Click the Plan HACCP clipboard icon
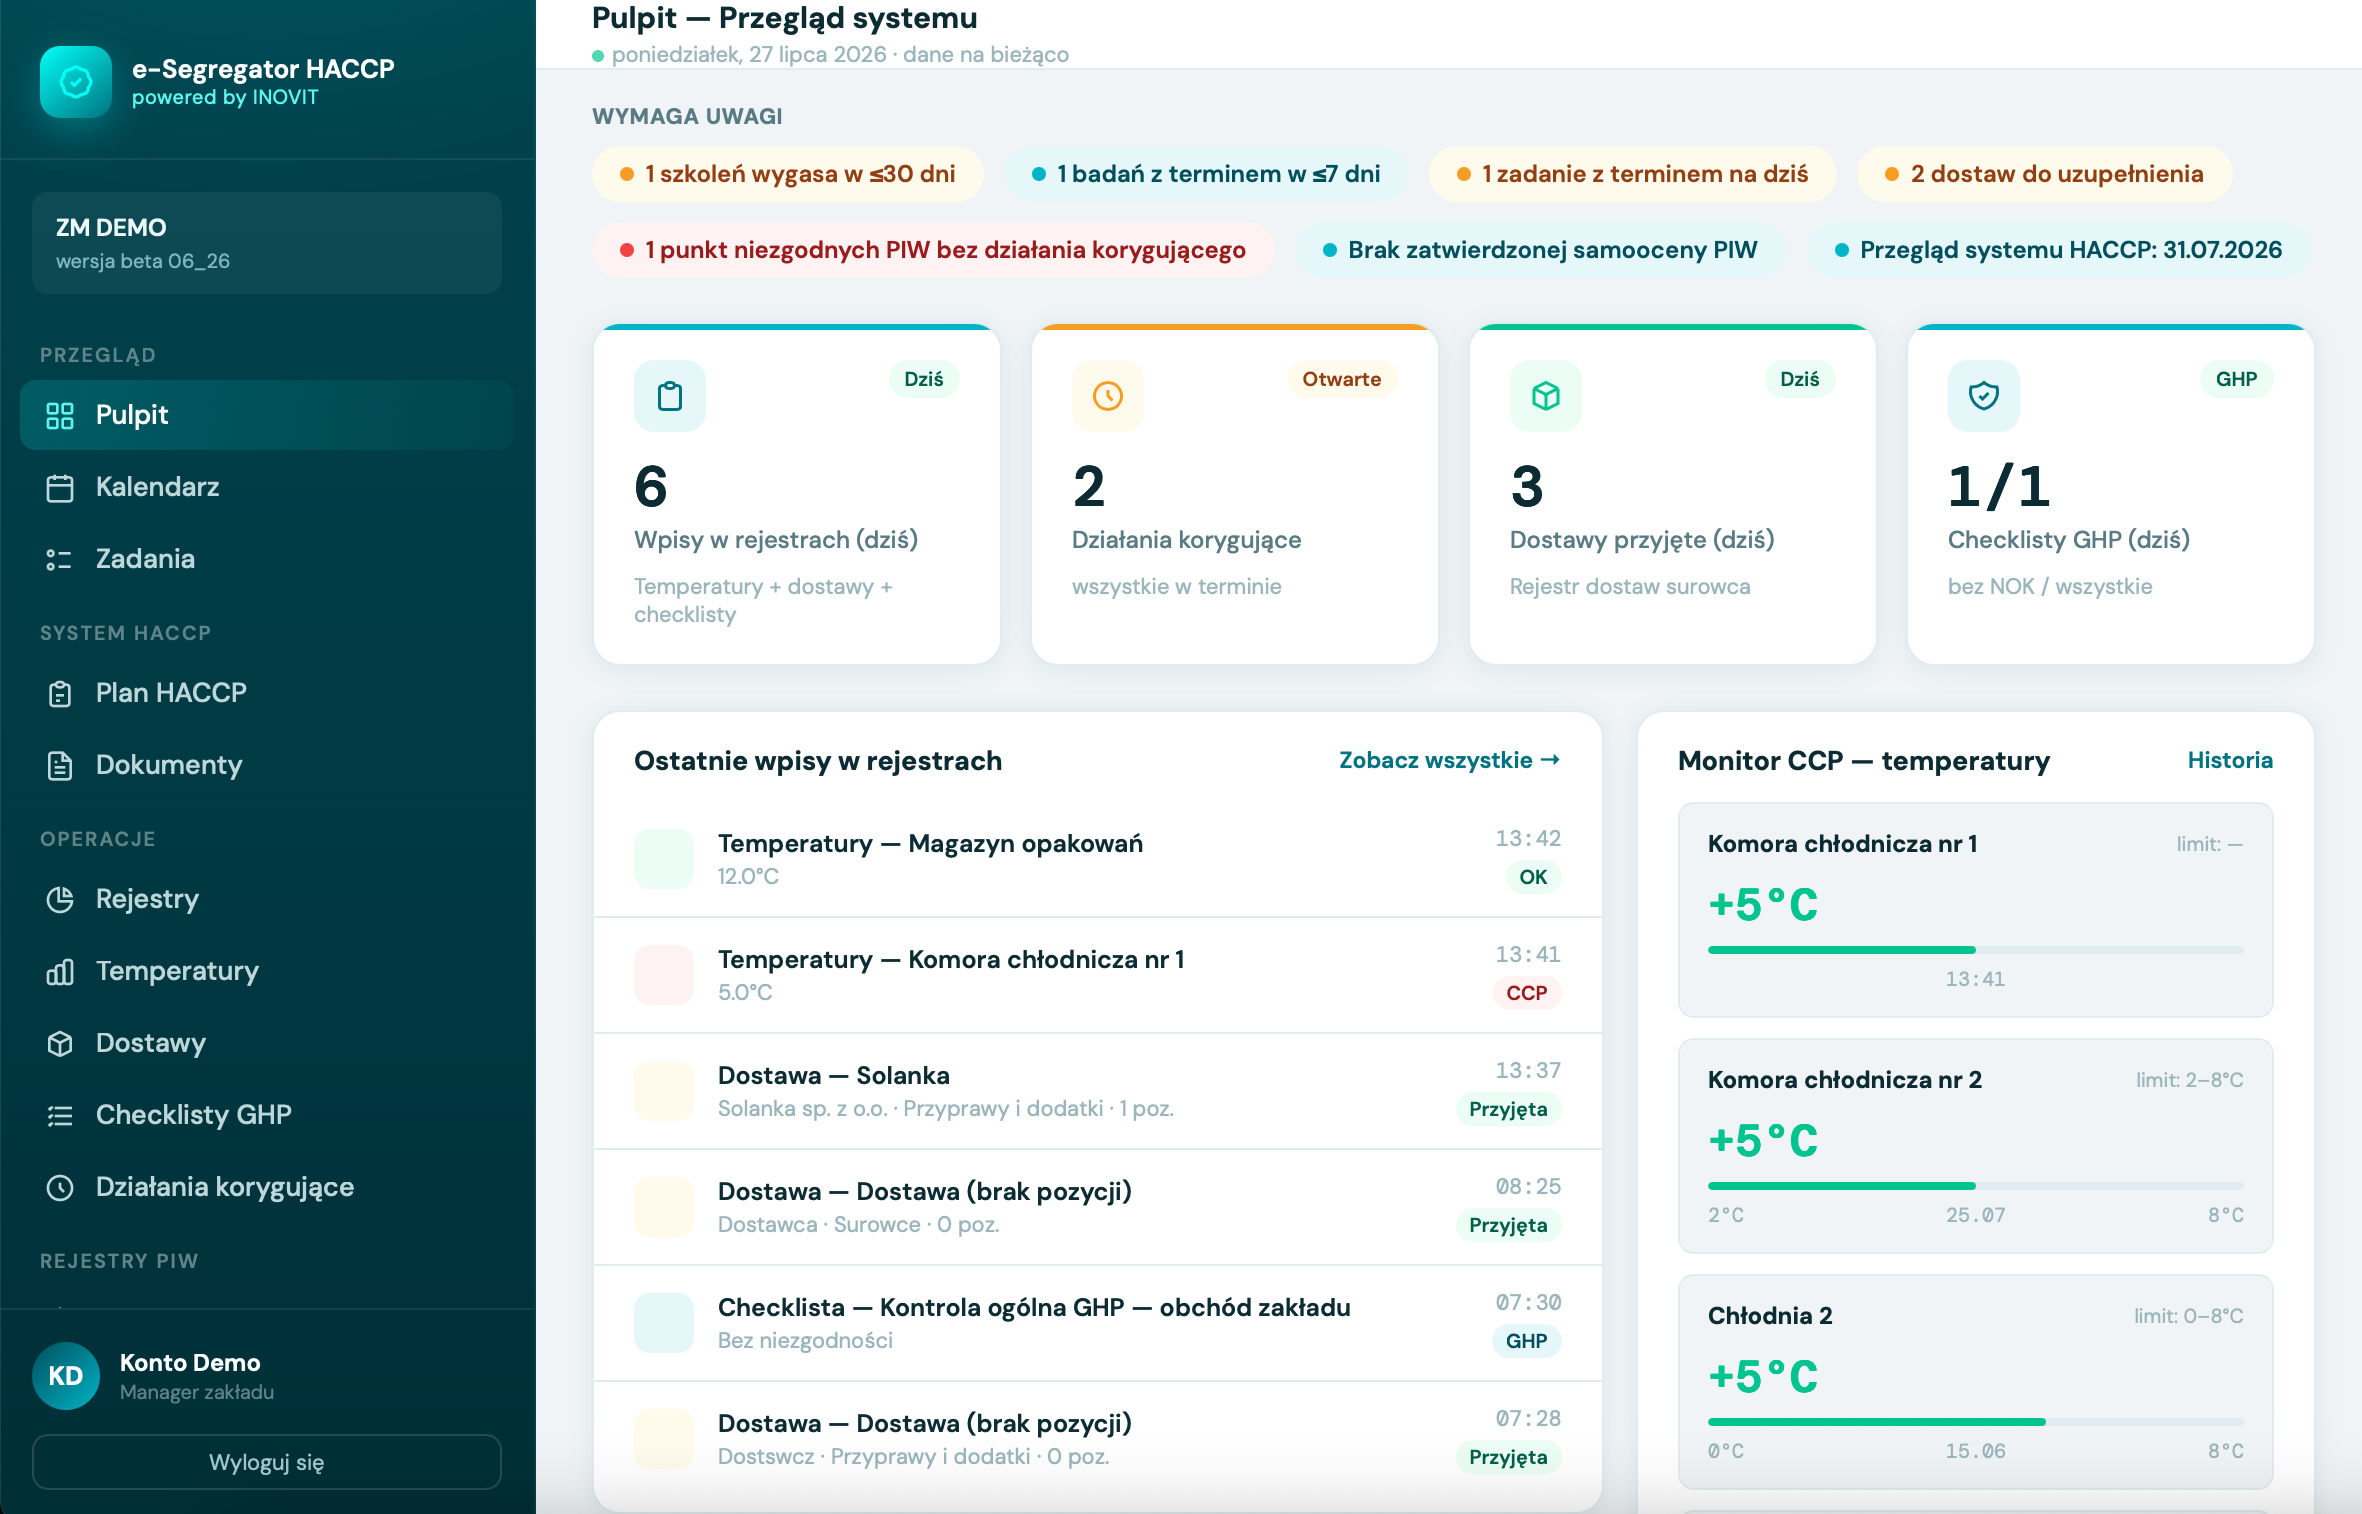This screenshot has height=1514, width=2362. (60, 693)
